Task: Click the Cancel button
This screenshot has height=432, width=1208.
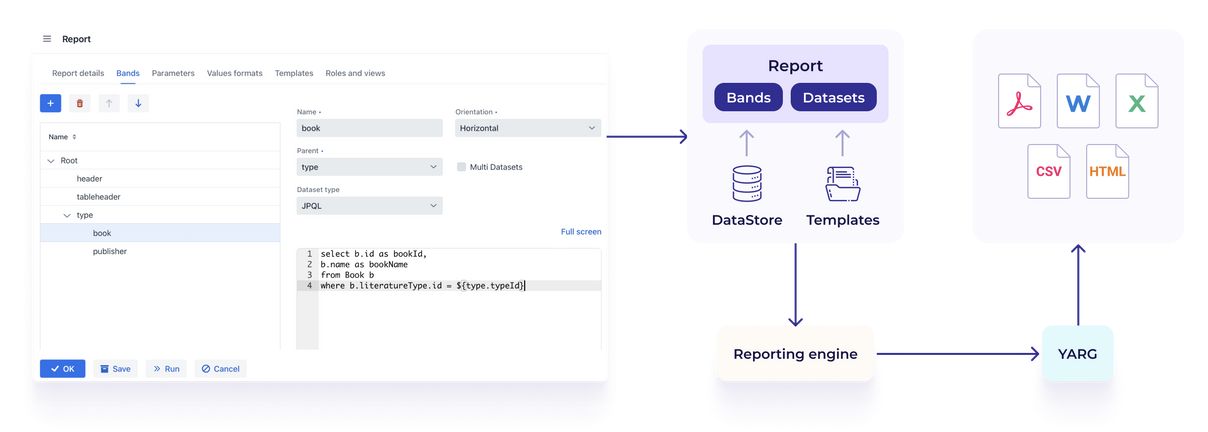Action: pyautogui.click(x=221, y=369)
